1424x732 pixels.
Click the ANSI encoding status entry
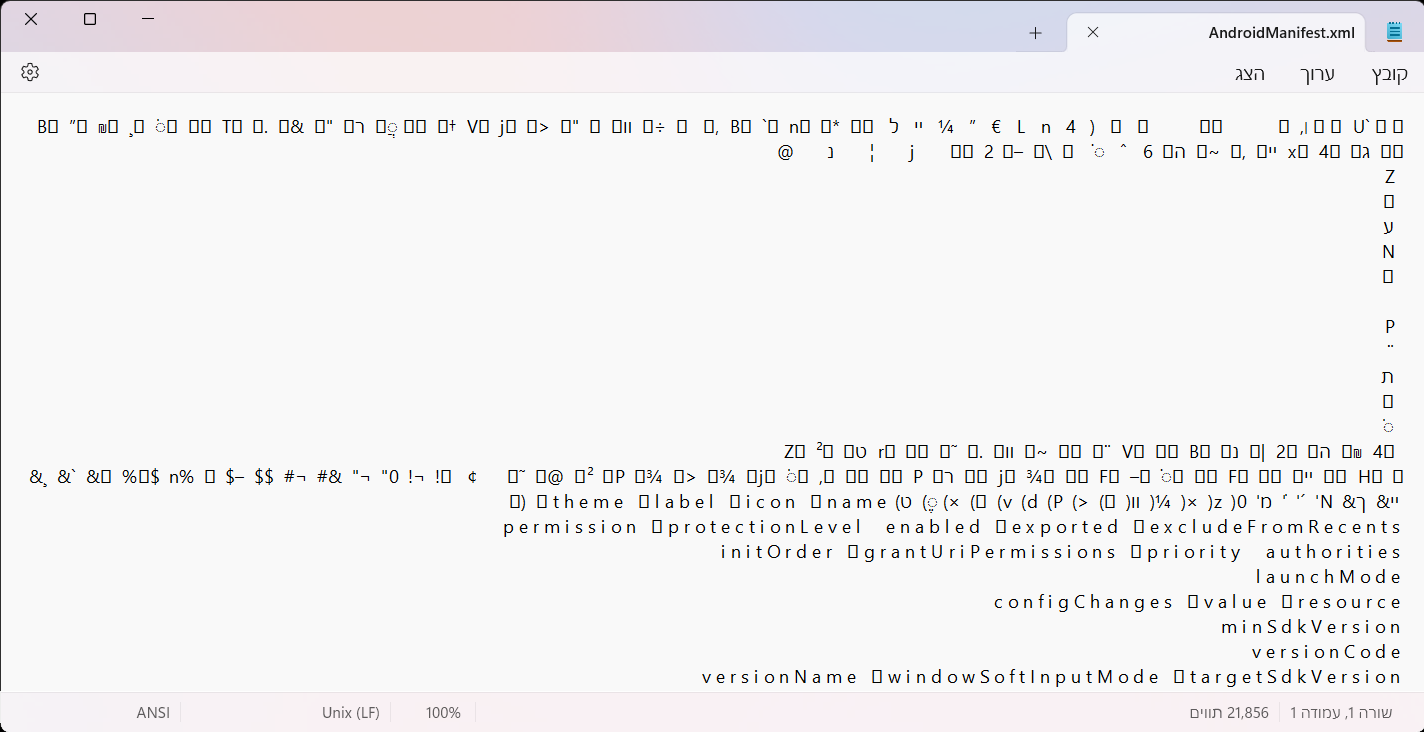(153, 713)
